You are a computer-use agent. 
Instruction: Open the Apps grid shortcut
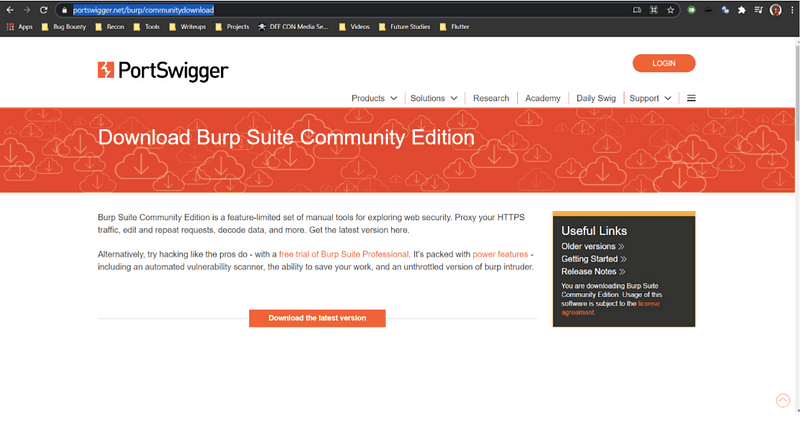19,27
